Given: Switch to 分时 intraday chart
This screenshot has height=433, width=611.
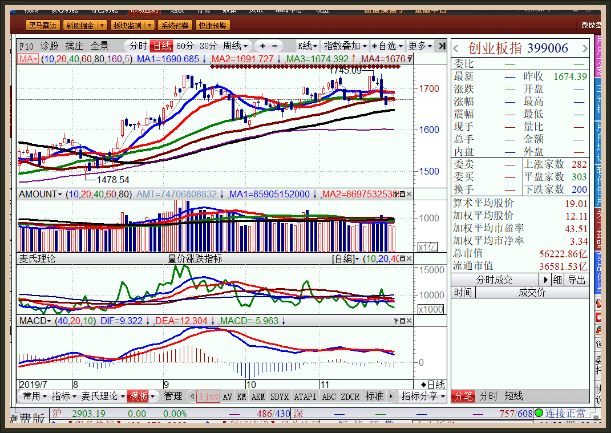Looking at the screenshot, I should pyautogui.click(x=138, y=46).
